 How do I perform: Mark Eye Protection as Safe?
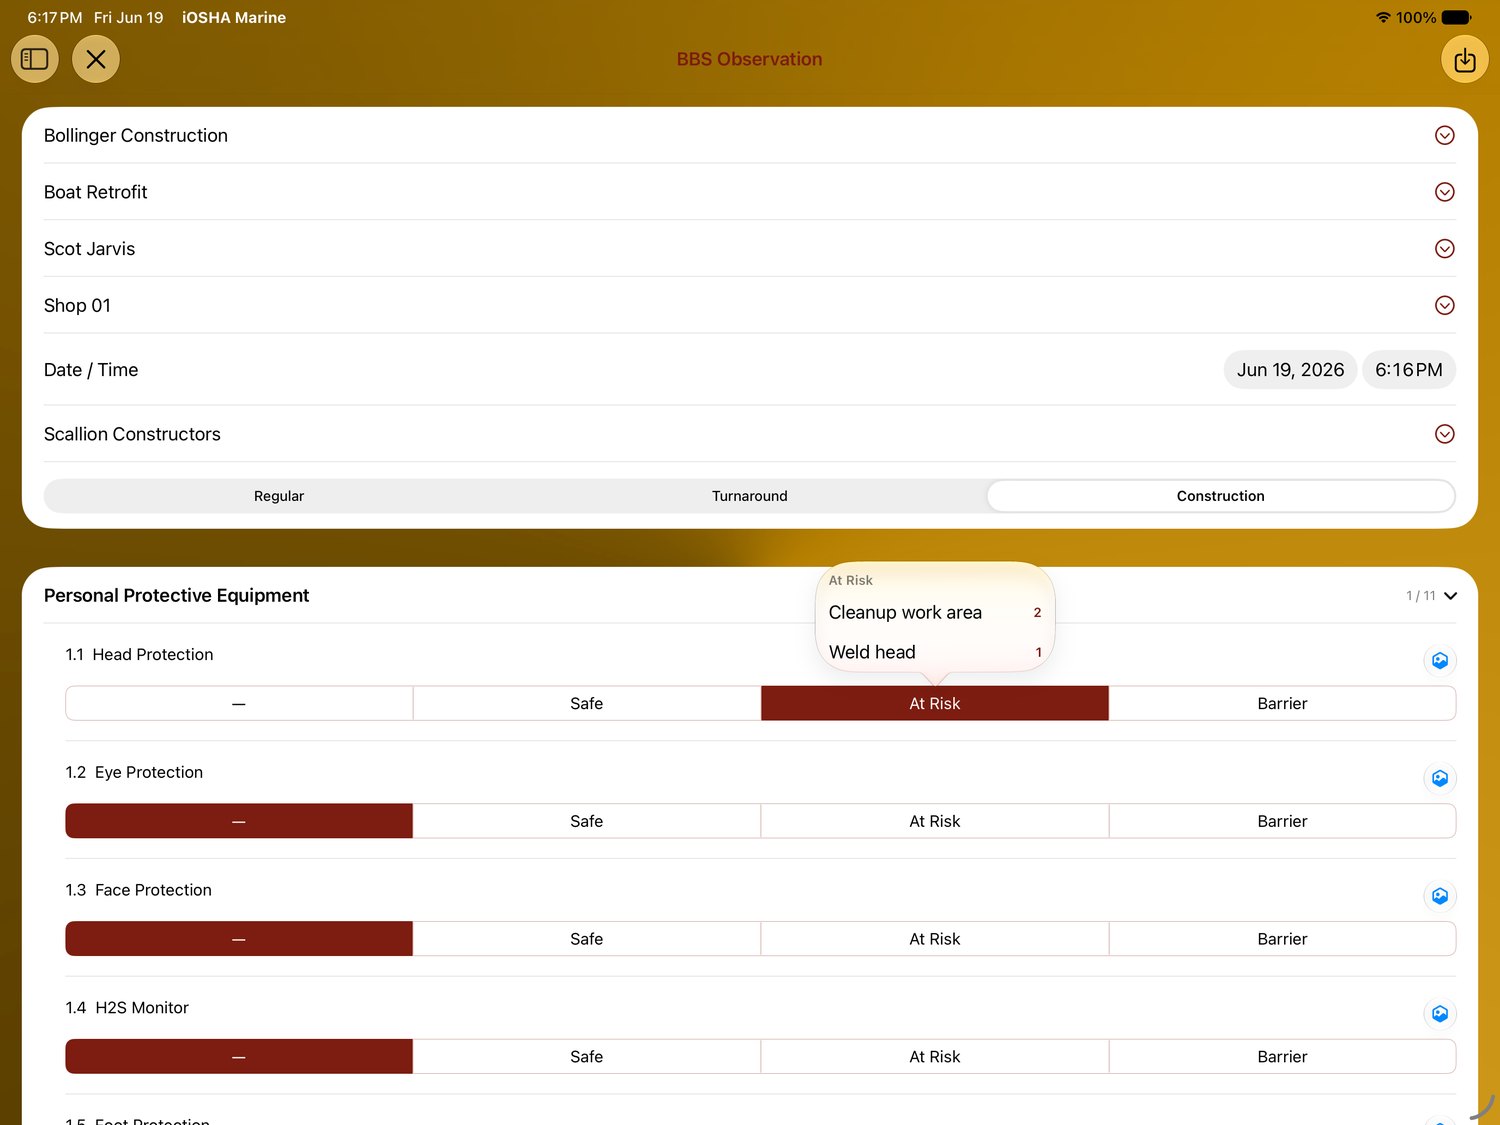coord(587,821)
